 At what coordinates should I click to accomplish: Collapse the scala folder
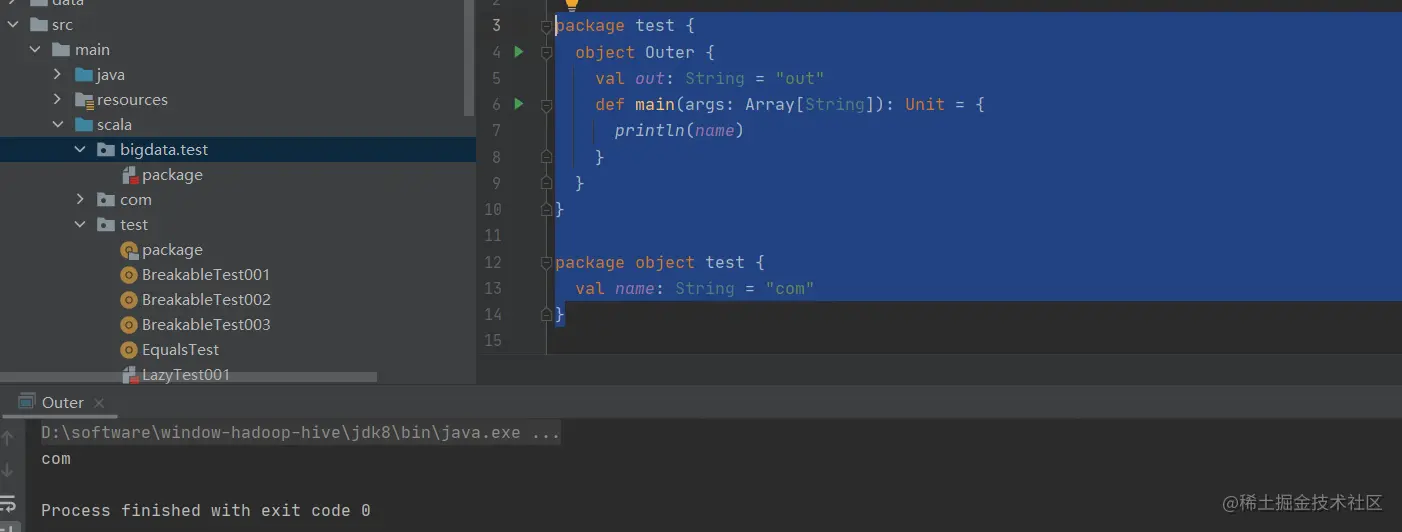click(x=57, y=125)
